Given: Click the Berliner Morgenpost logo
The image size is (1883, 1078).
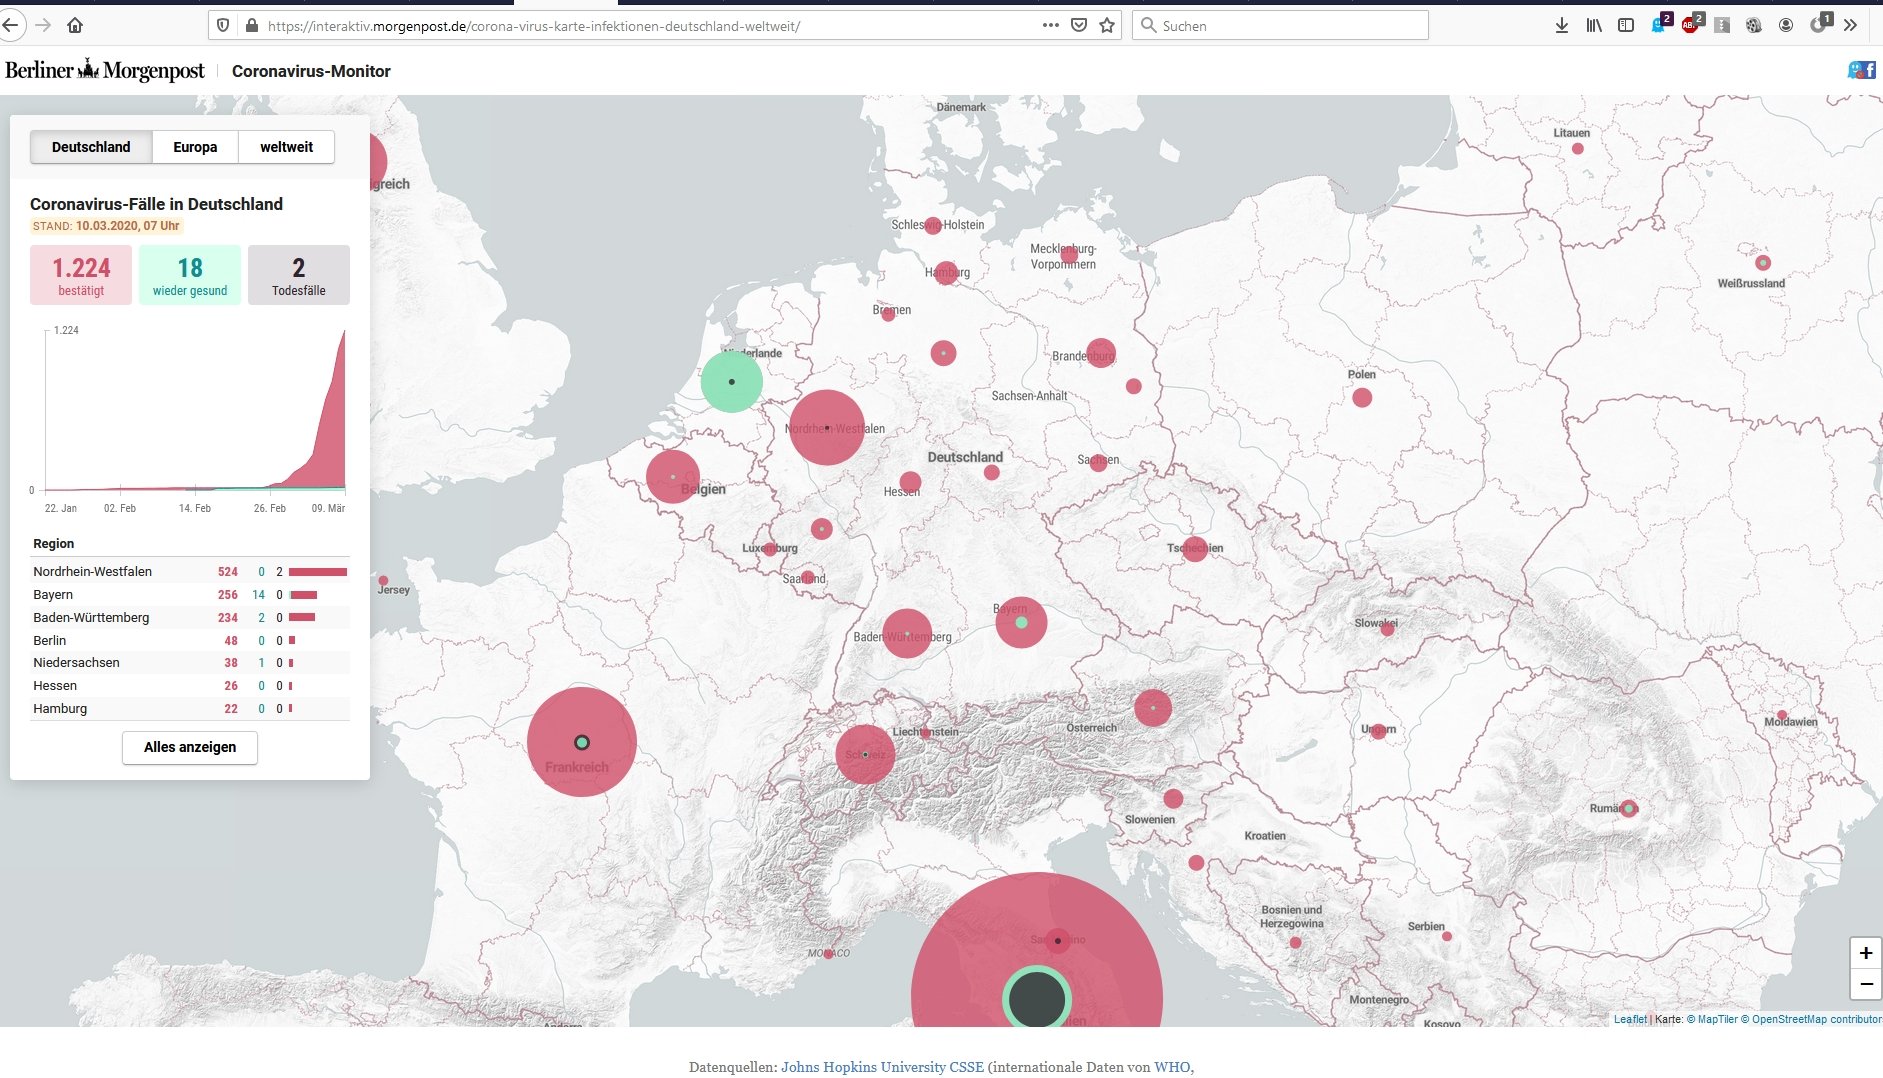Looking at the screenshot, I should pos(105,70).
